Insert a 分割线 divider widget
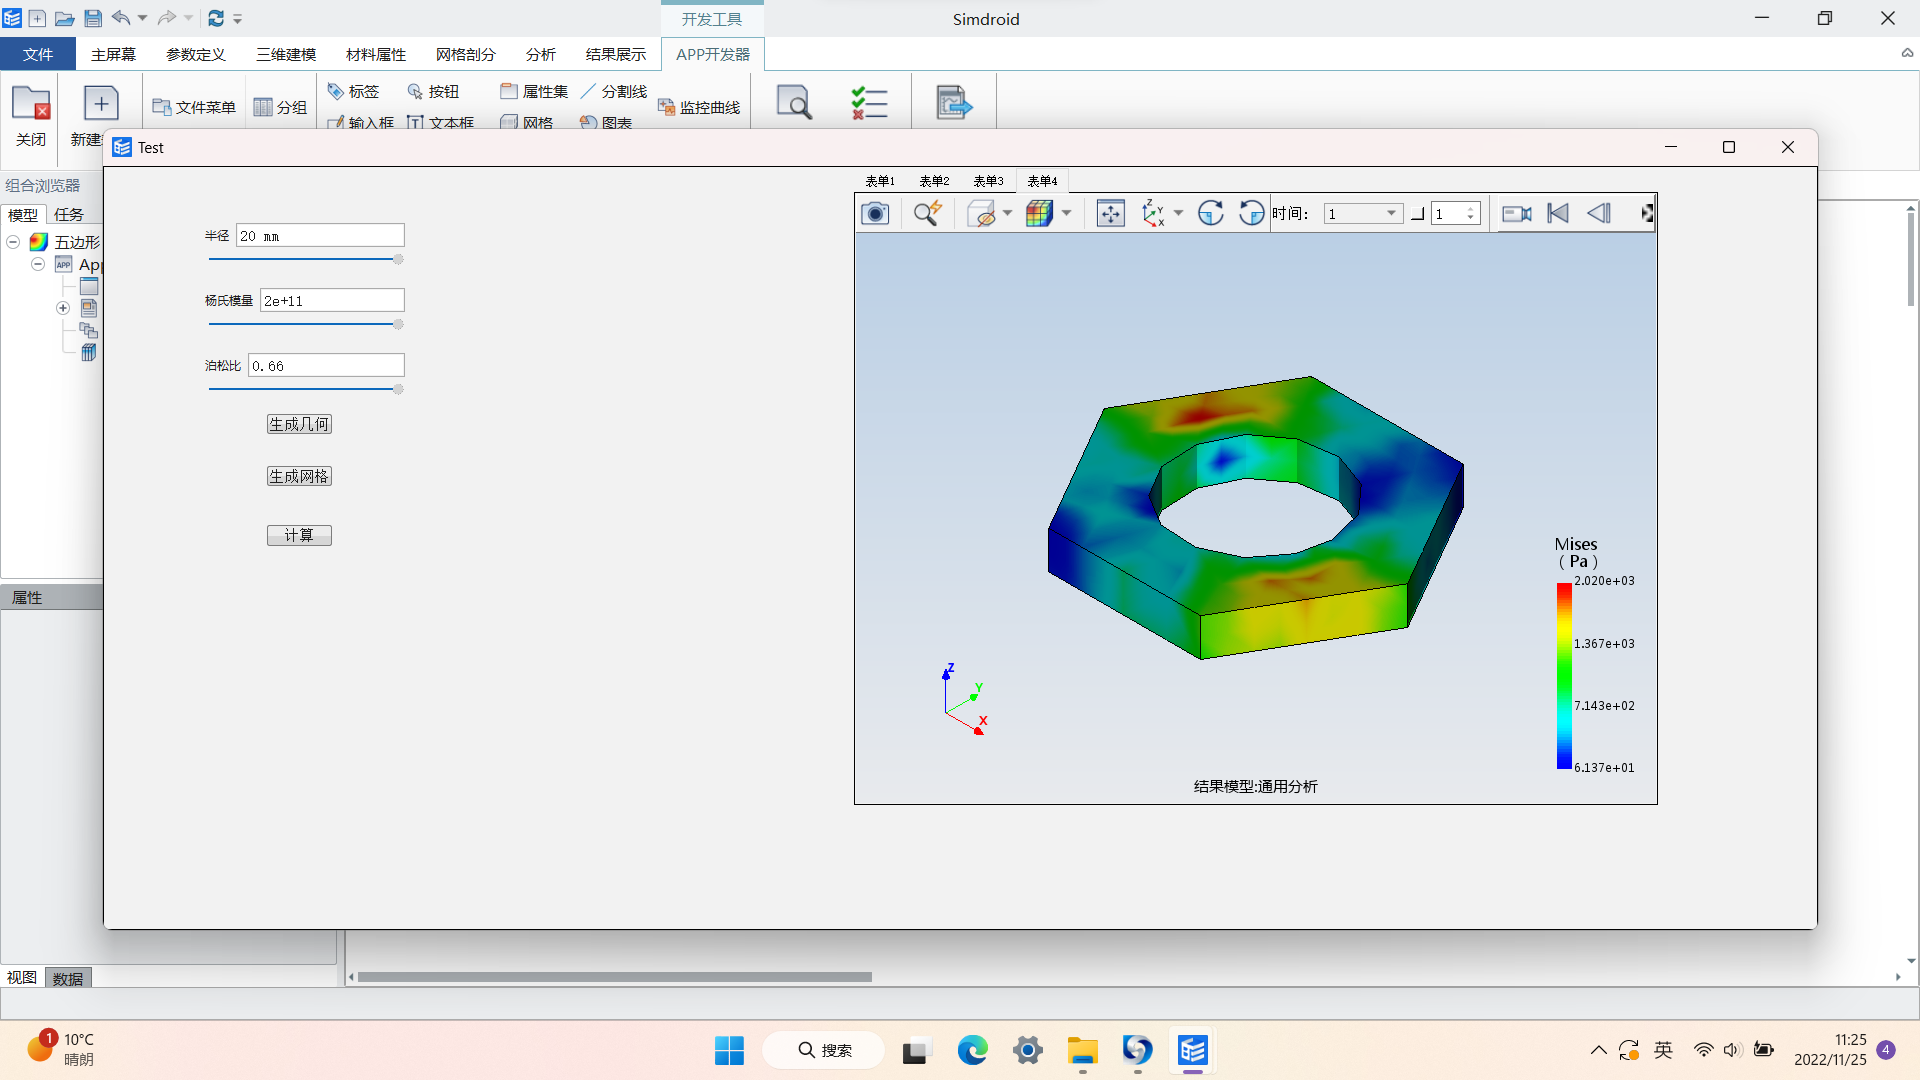 tap(613, 91)
